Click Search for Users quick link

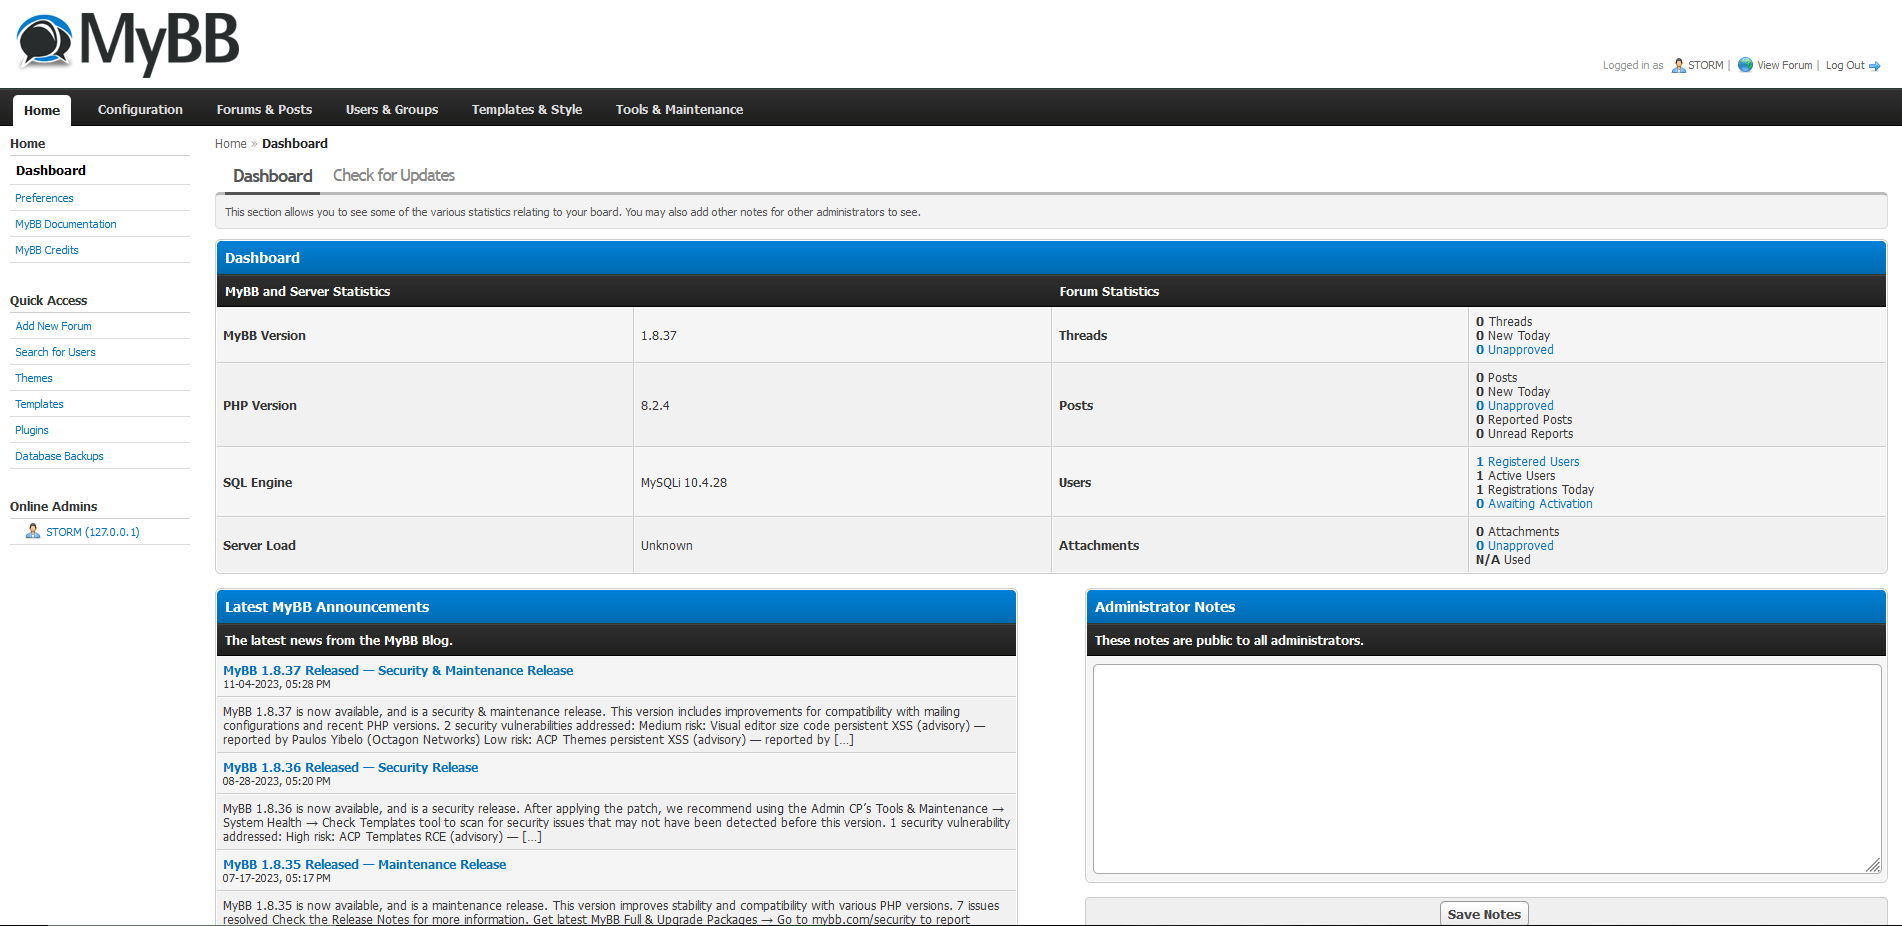(x=55, y=352)
